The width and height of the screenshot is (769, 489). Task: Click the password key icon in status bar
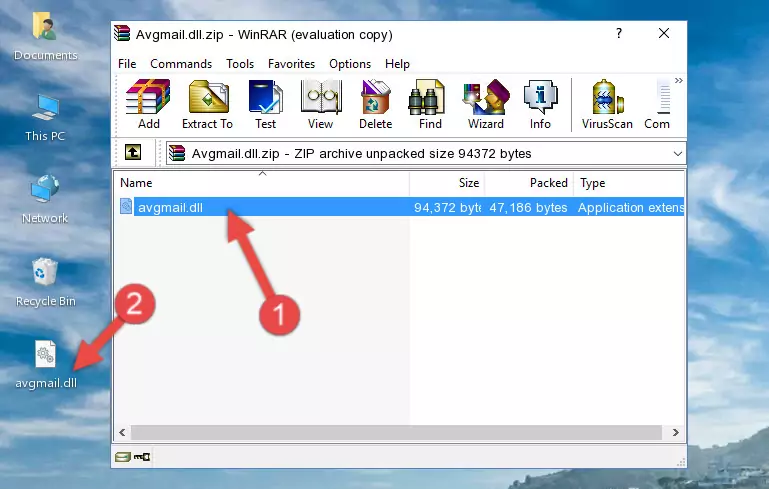[142, 457]
